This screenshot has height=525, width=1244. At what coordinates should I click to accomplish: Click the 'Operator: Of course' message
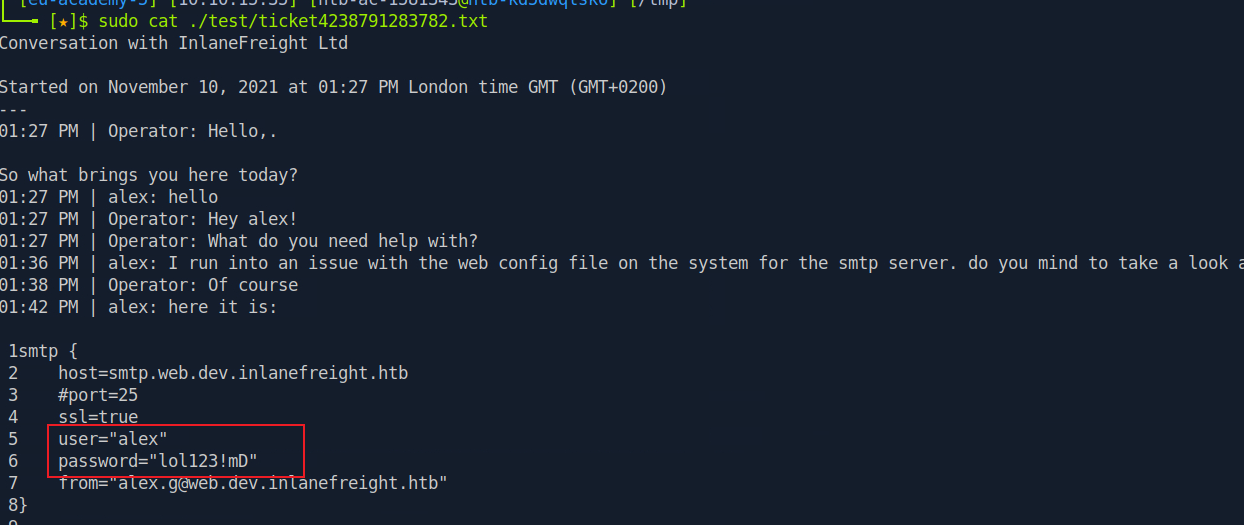203,285
